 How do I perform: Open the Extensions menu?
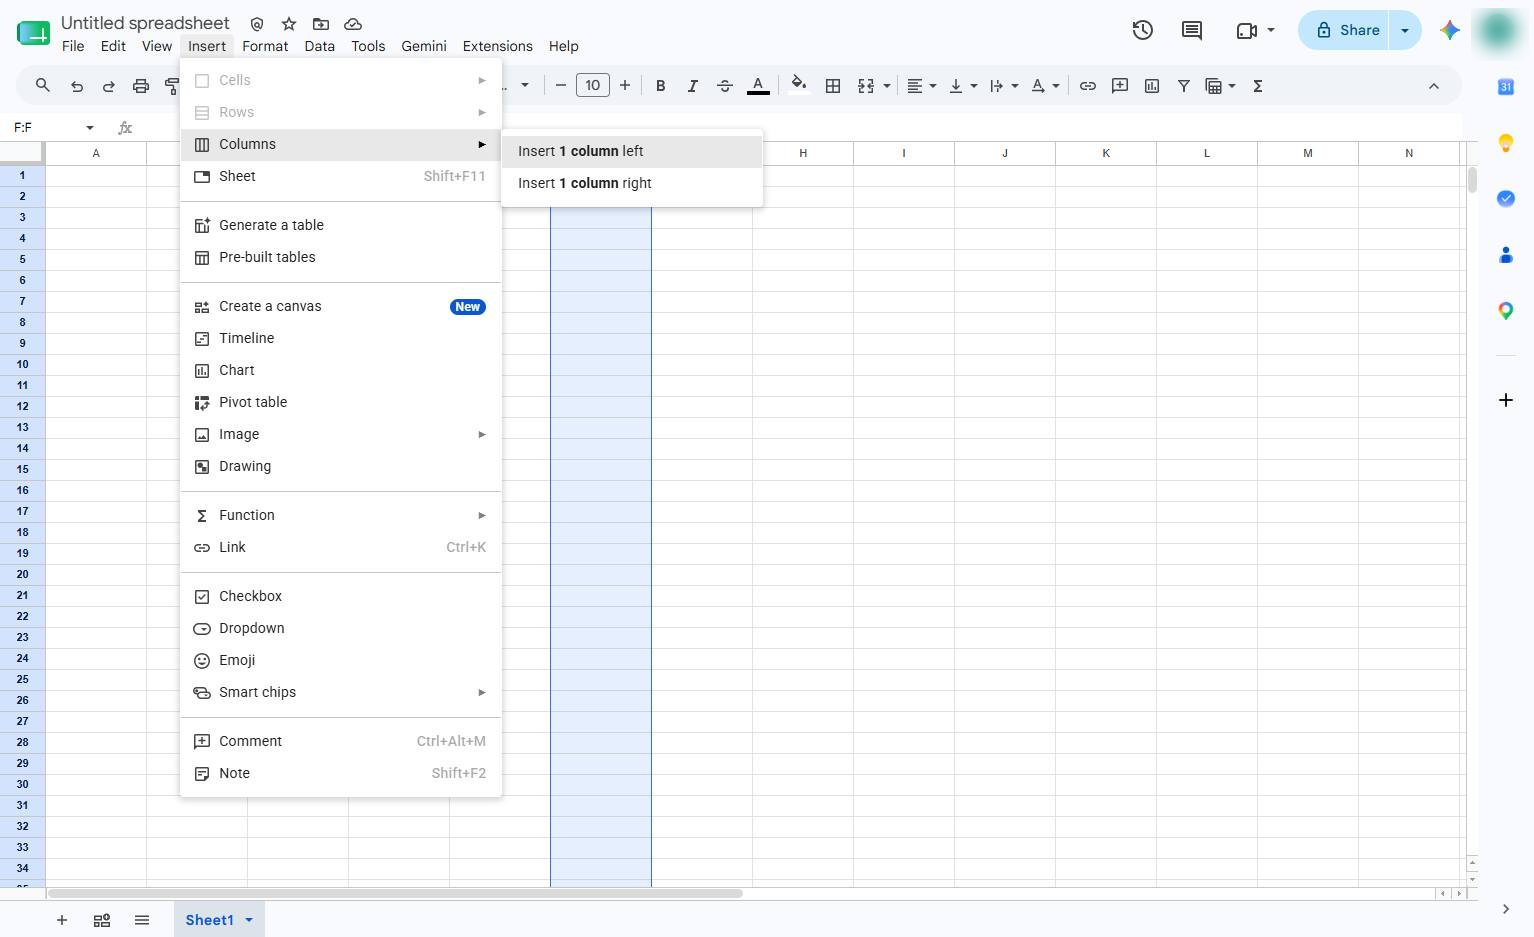(497, 46)
